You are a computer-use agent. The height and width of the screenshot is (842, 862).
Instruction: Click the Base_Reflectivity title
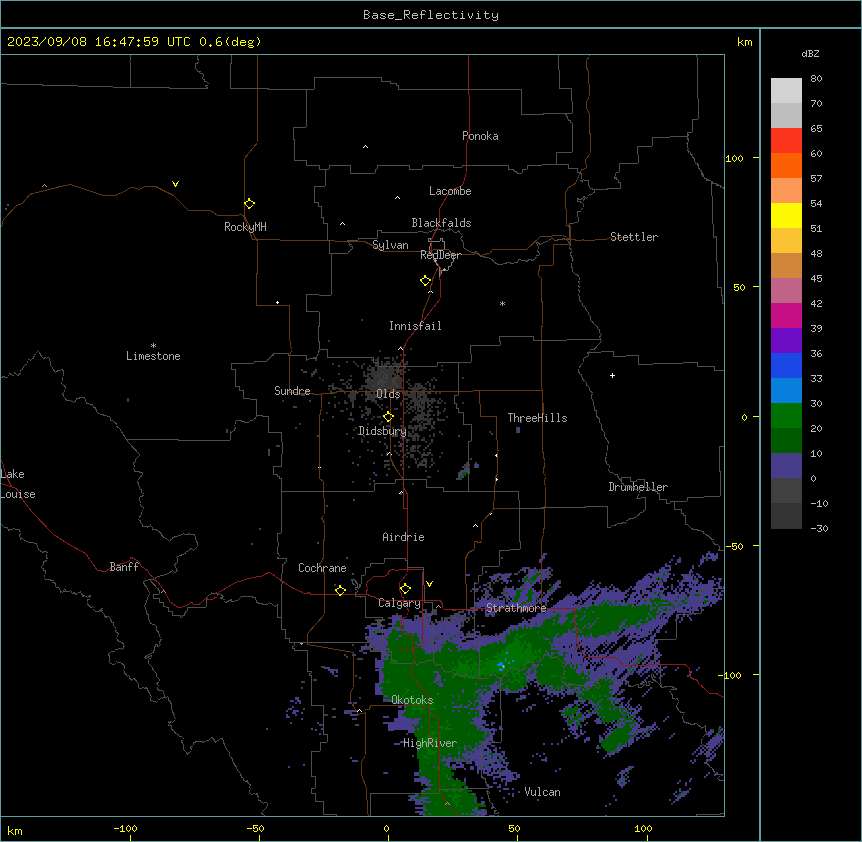click(x=430, y=15)
